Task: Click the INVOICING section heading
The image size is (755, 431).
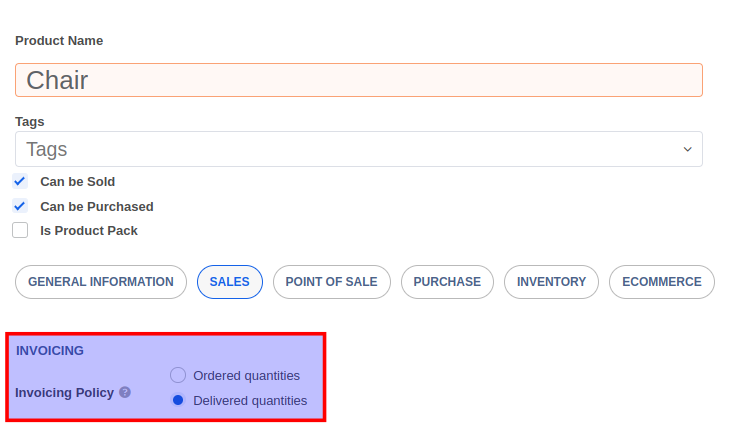Action: pos(50,350)
